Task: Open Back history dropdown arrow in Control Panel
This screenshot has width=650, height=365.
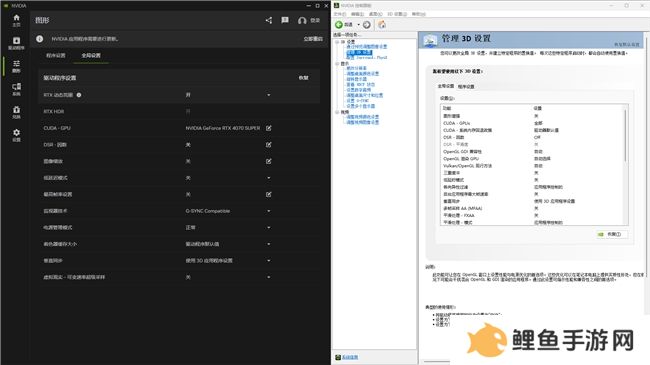Action: 358,25
